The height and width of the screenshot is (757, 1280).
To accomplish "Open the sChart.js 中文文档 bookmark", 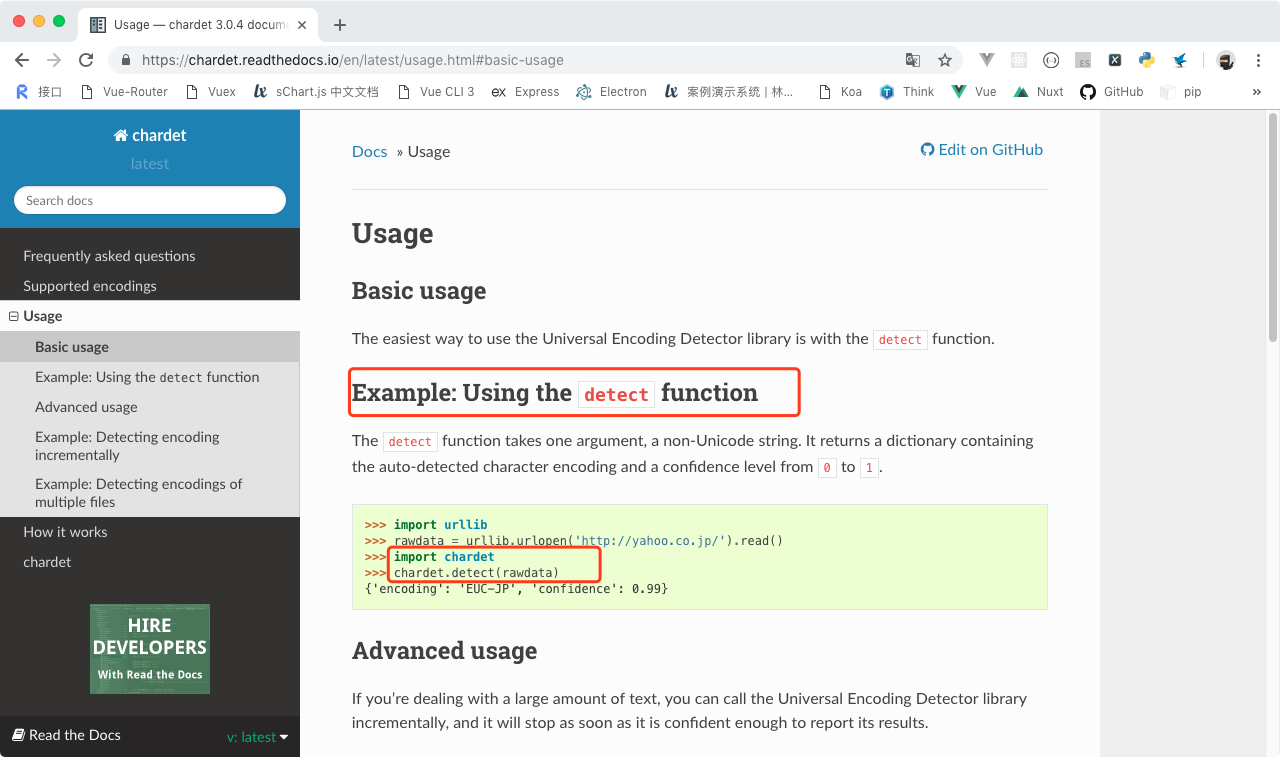I will pyautogui.click(x=316, y=92).
